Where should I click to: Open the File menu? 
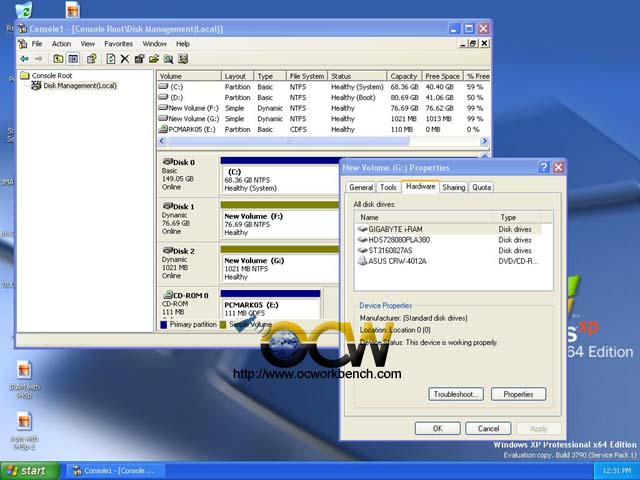coord(37,44)
